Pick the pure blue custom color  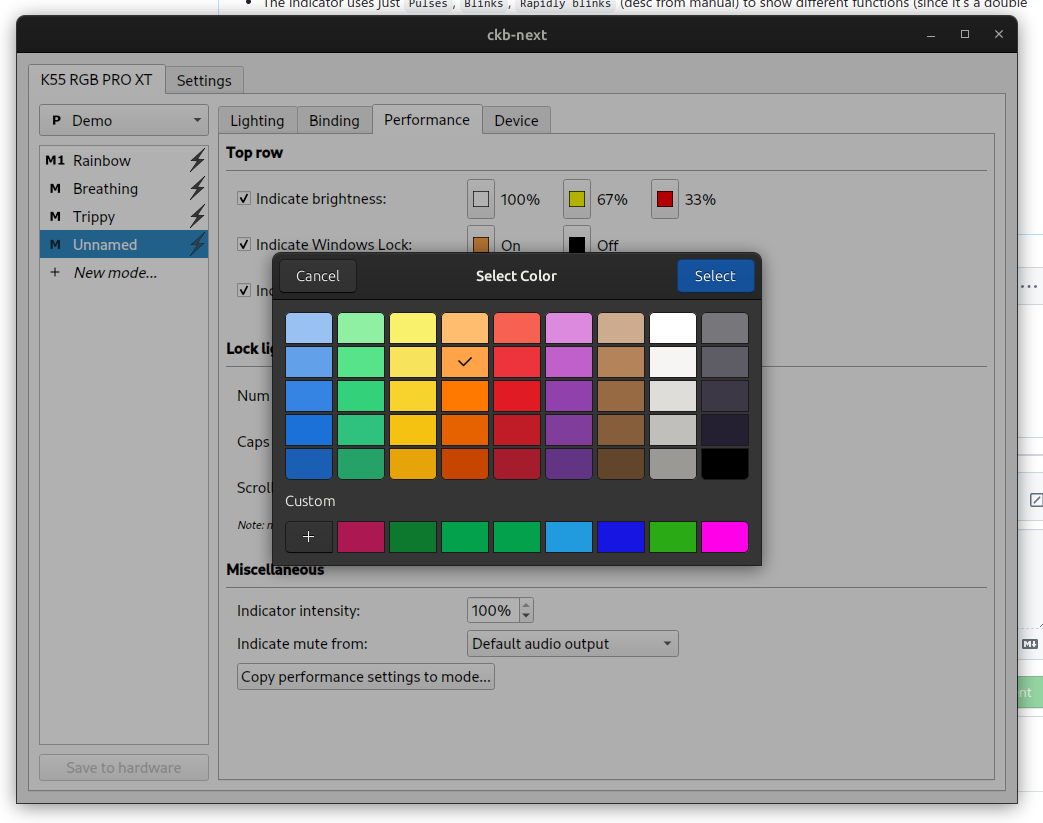[621, 537]
